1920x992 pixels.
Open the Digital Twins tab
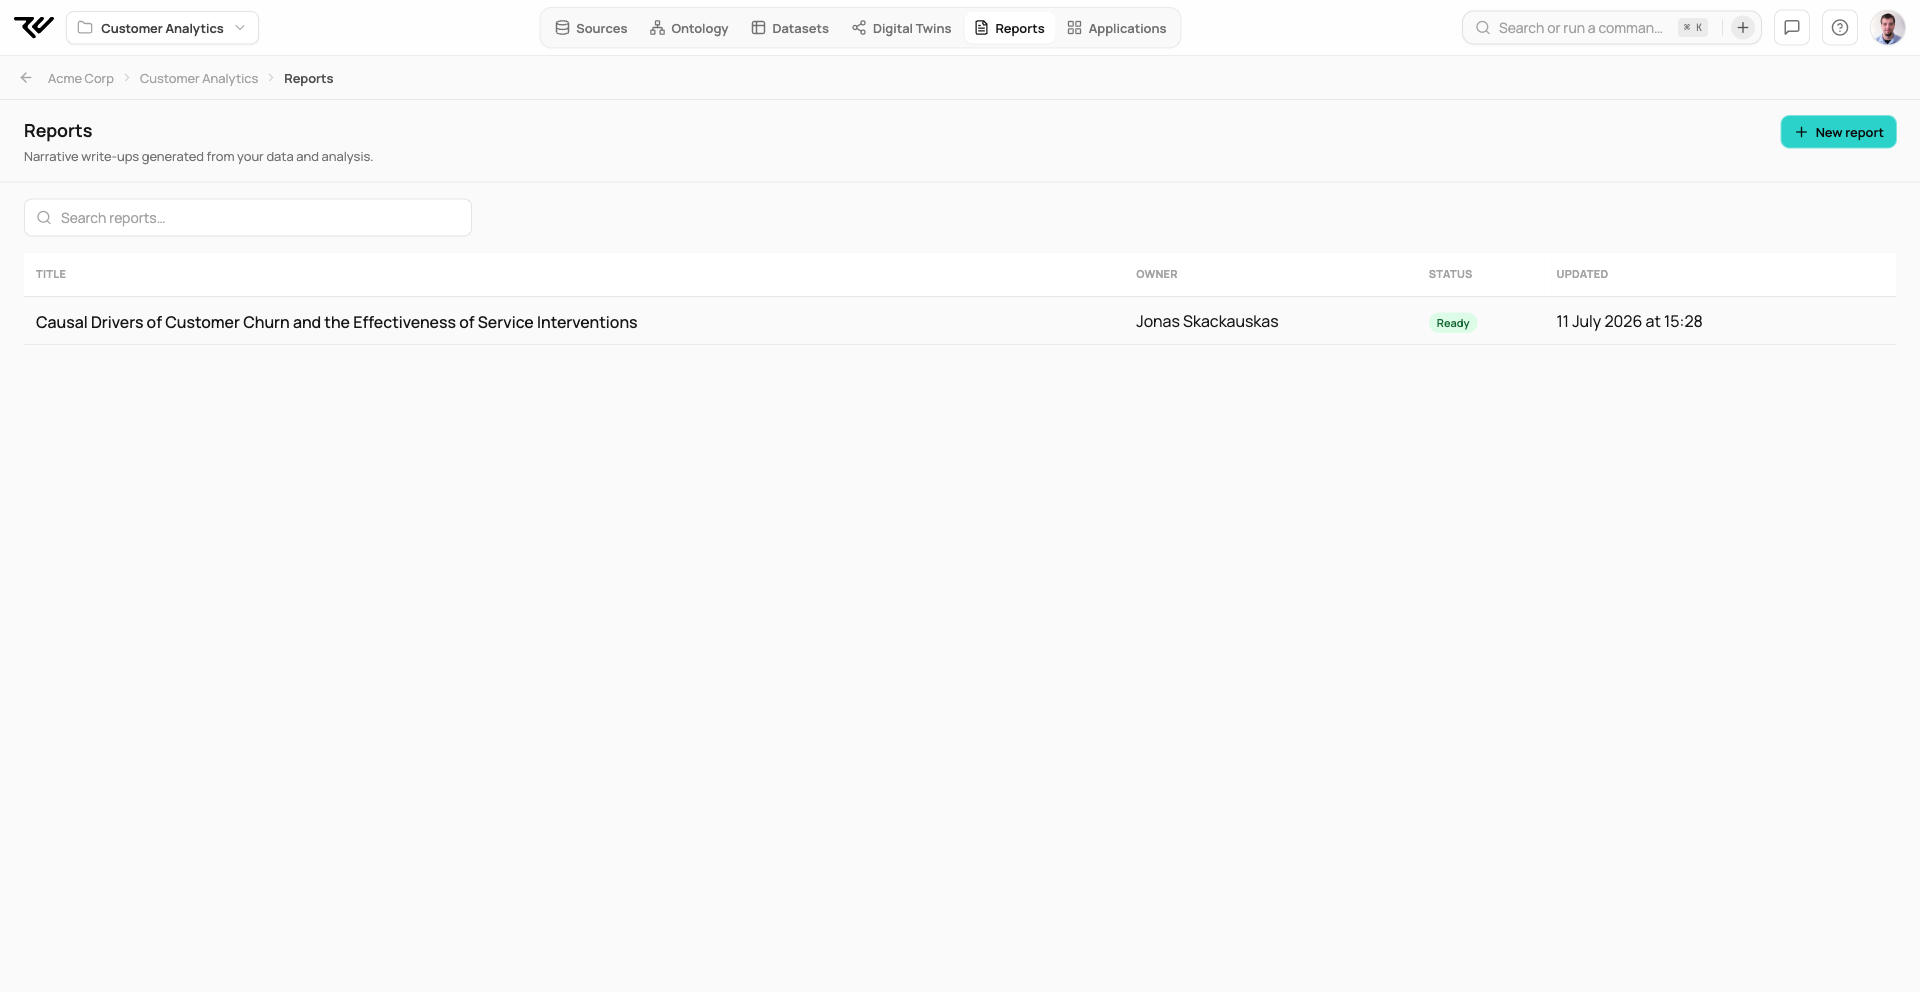pos(902,28)
